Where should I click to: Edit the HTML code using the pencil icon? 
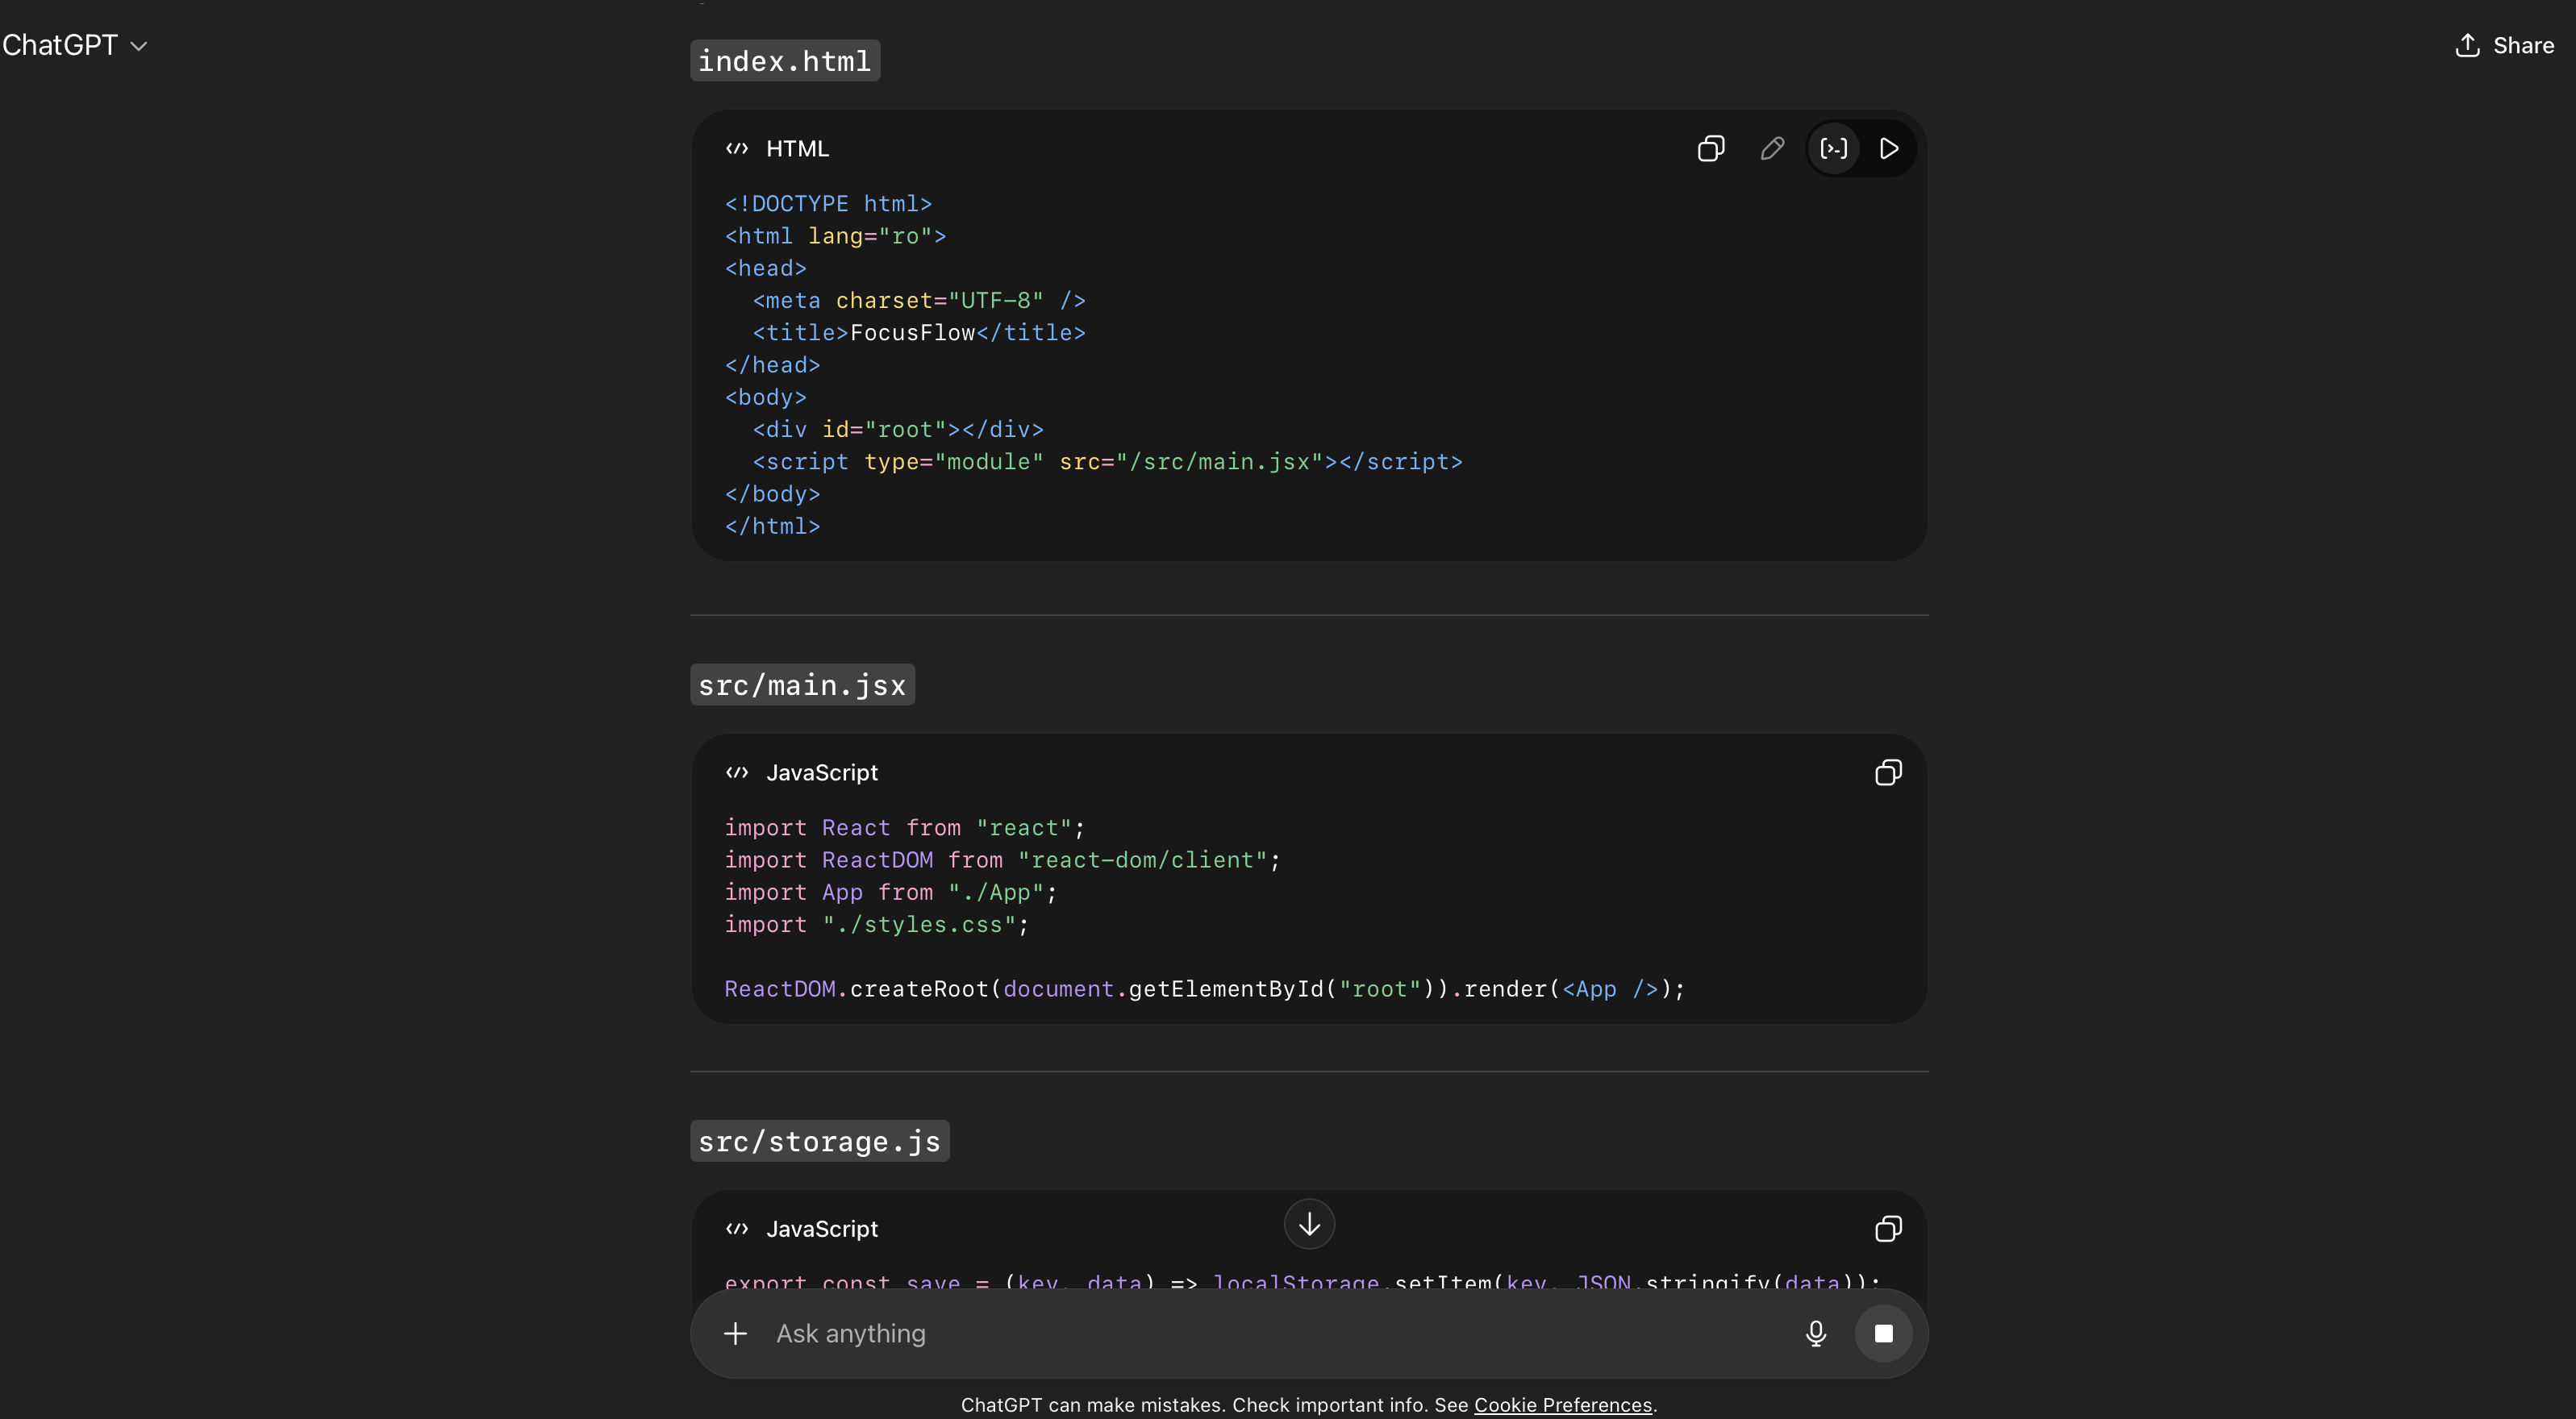pyautogui.click(x=1771, y=148)
